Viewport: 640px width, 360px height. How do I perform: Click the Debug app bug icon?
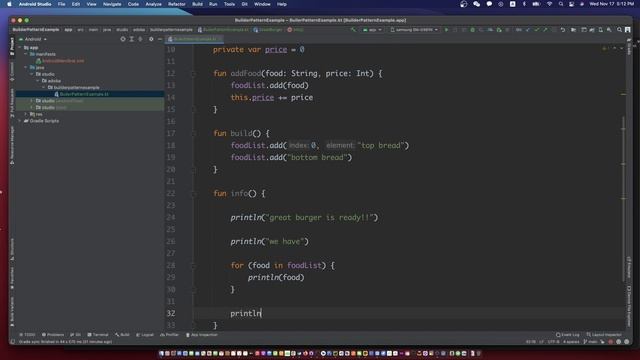[473, 30]
